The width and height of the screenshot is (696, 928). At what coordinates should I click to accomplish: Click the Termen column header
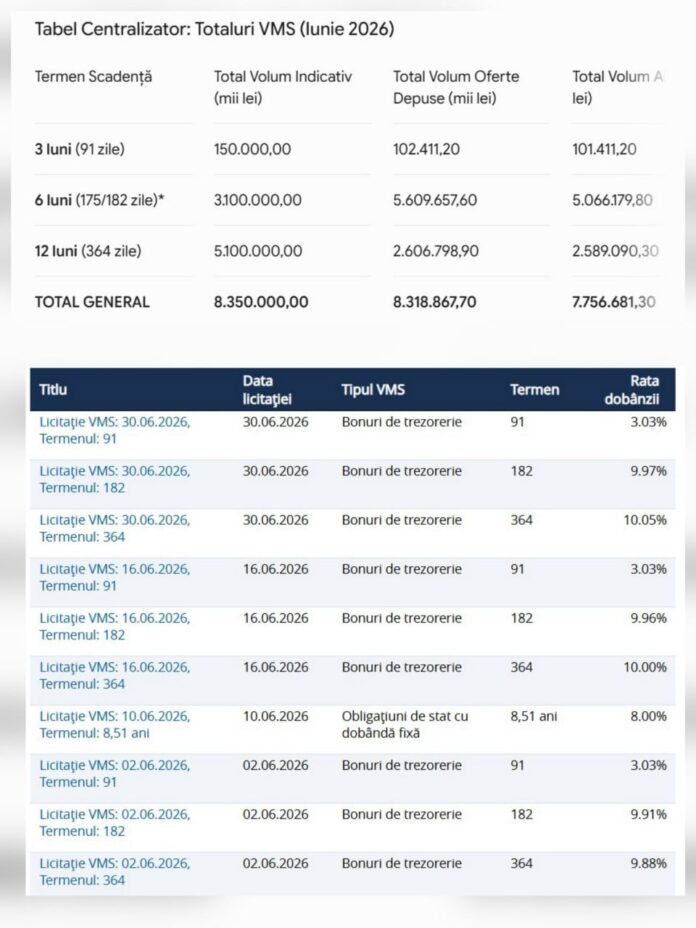coord(534,390)
